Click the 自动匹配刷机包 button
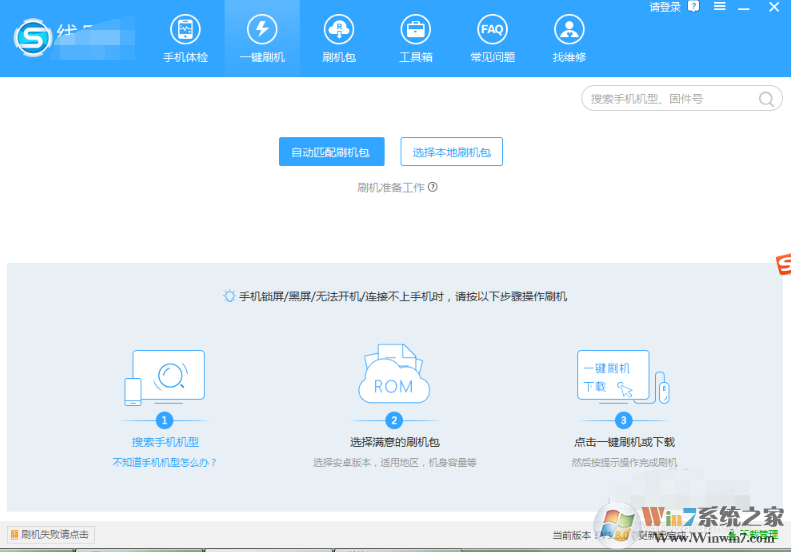Viewport: 791px width, 552px height. [330, 152]
